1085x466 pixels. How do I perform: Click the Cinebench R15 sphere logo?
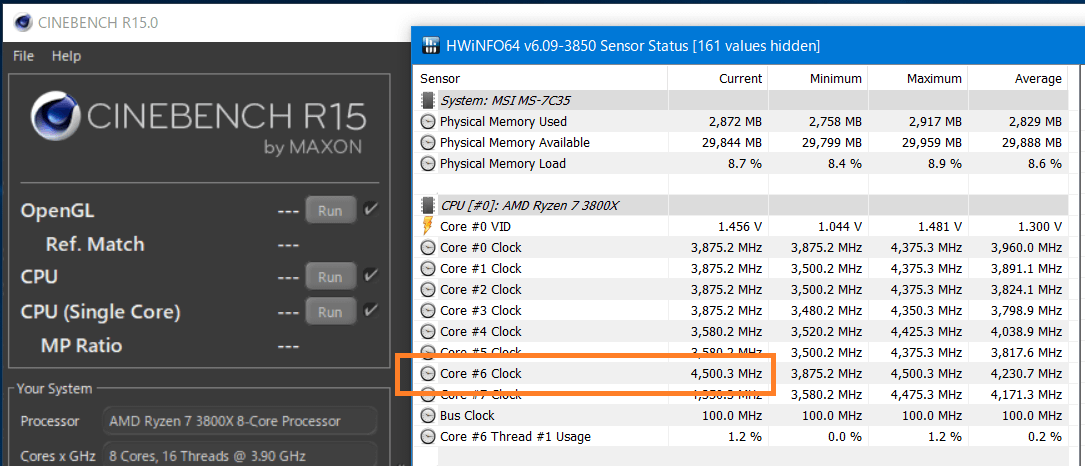click(53, 116)
